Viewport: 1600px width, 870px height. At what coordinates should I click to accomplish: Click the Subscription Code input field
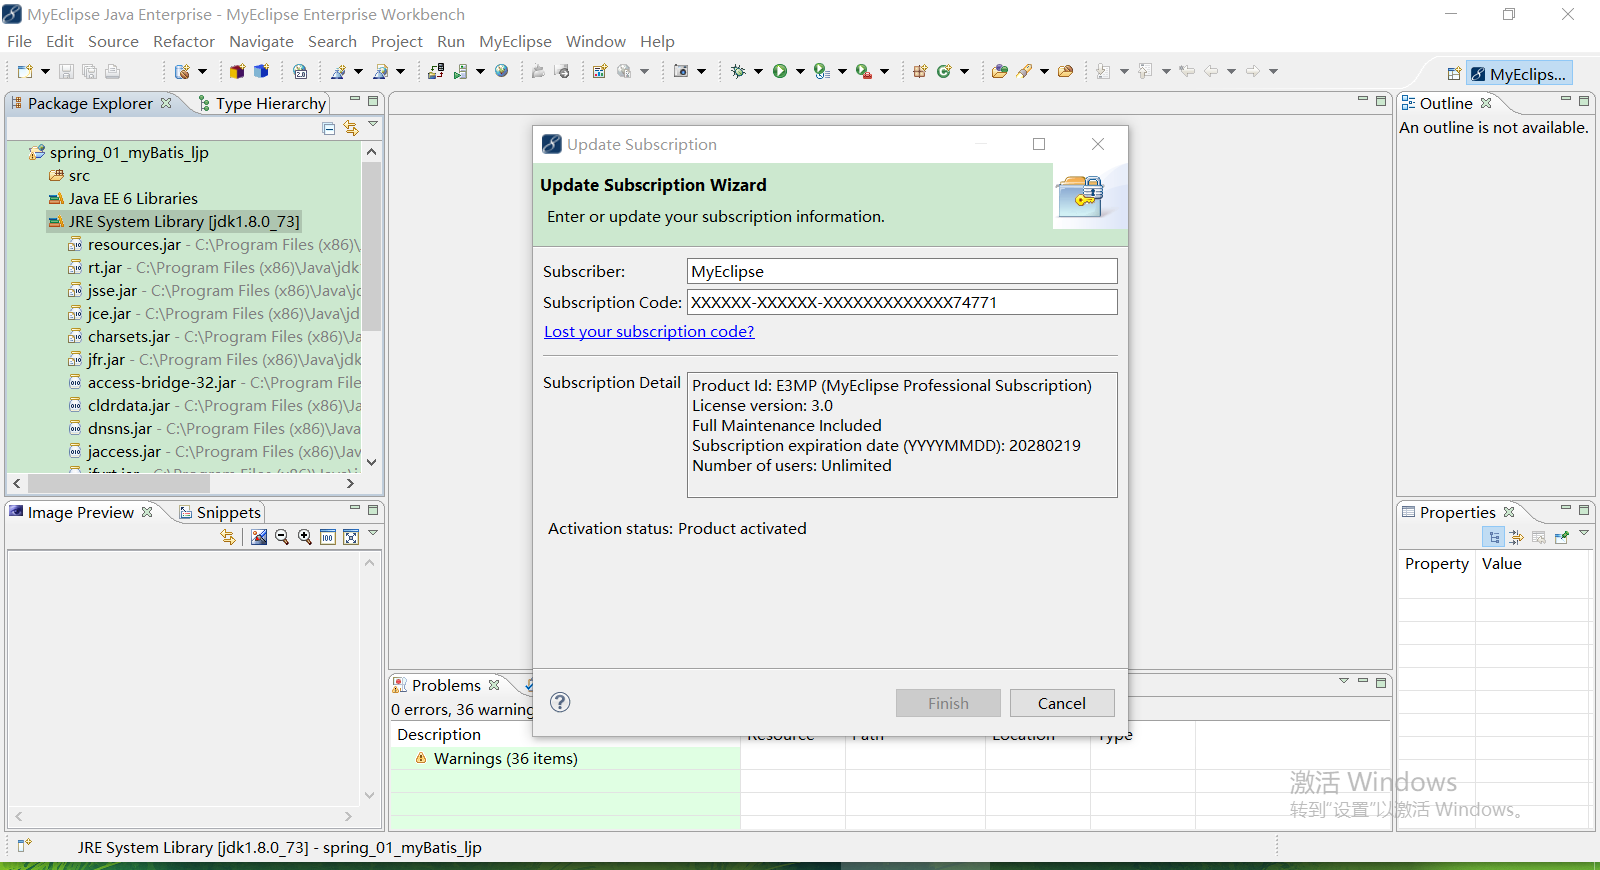pos(902,302)
